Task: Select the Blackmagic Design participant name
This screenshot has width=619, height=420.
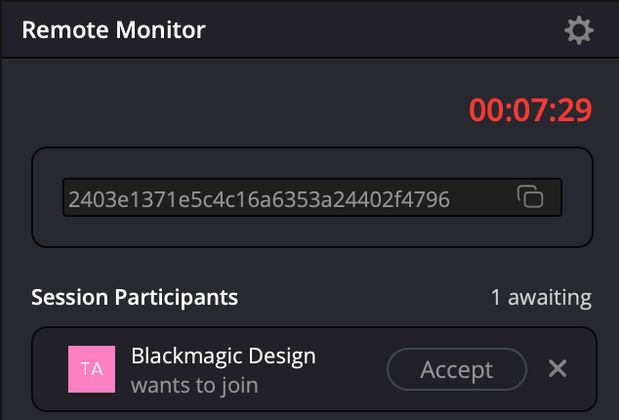Action: pos(223,356)
